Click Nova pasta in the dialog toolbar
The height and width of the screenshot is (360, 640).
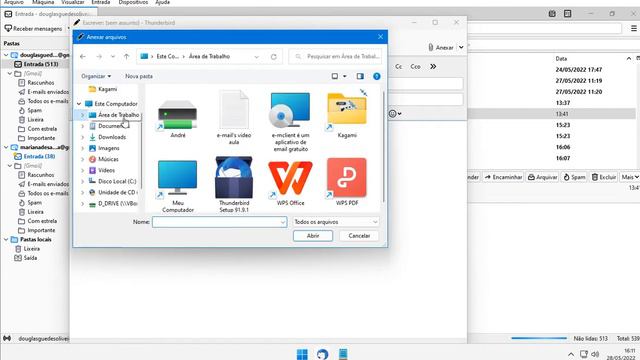pos(139,76)
